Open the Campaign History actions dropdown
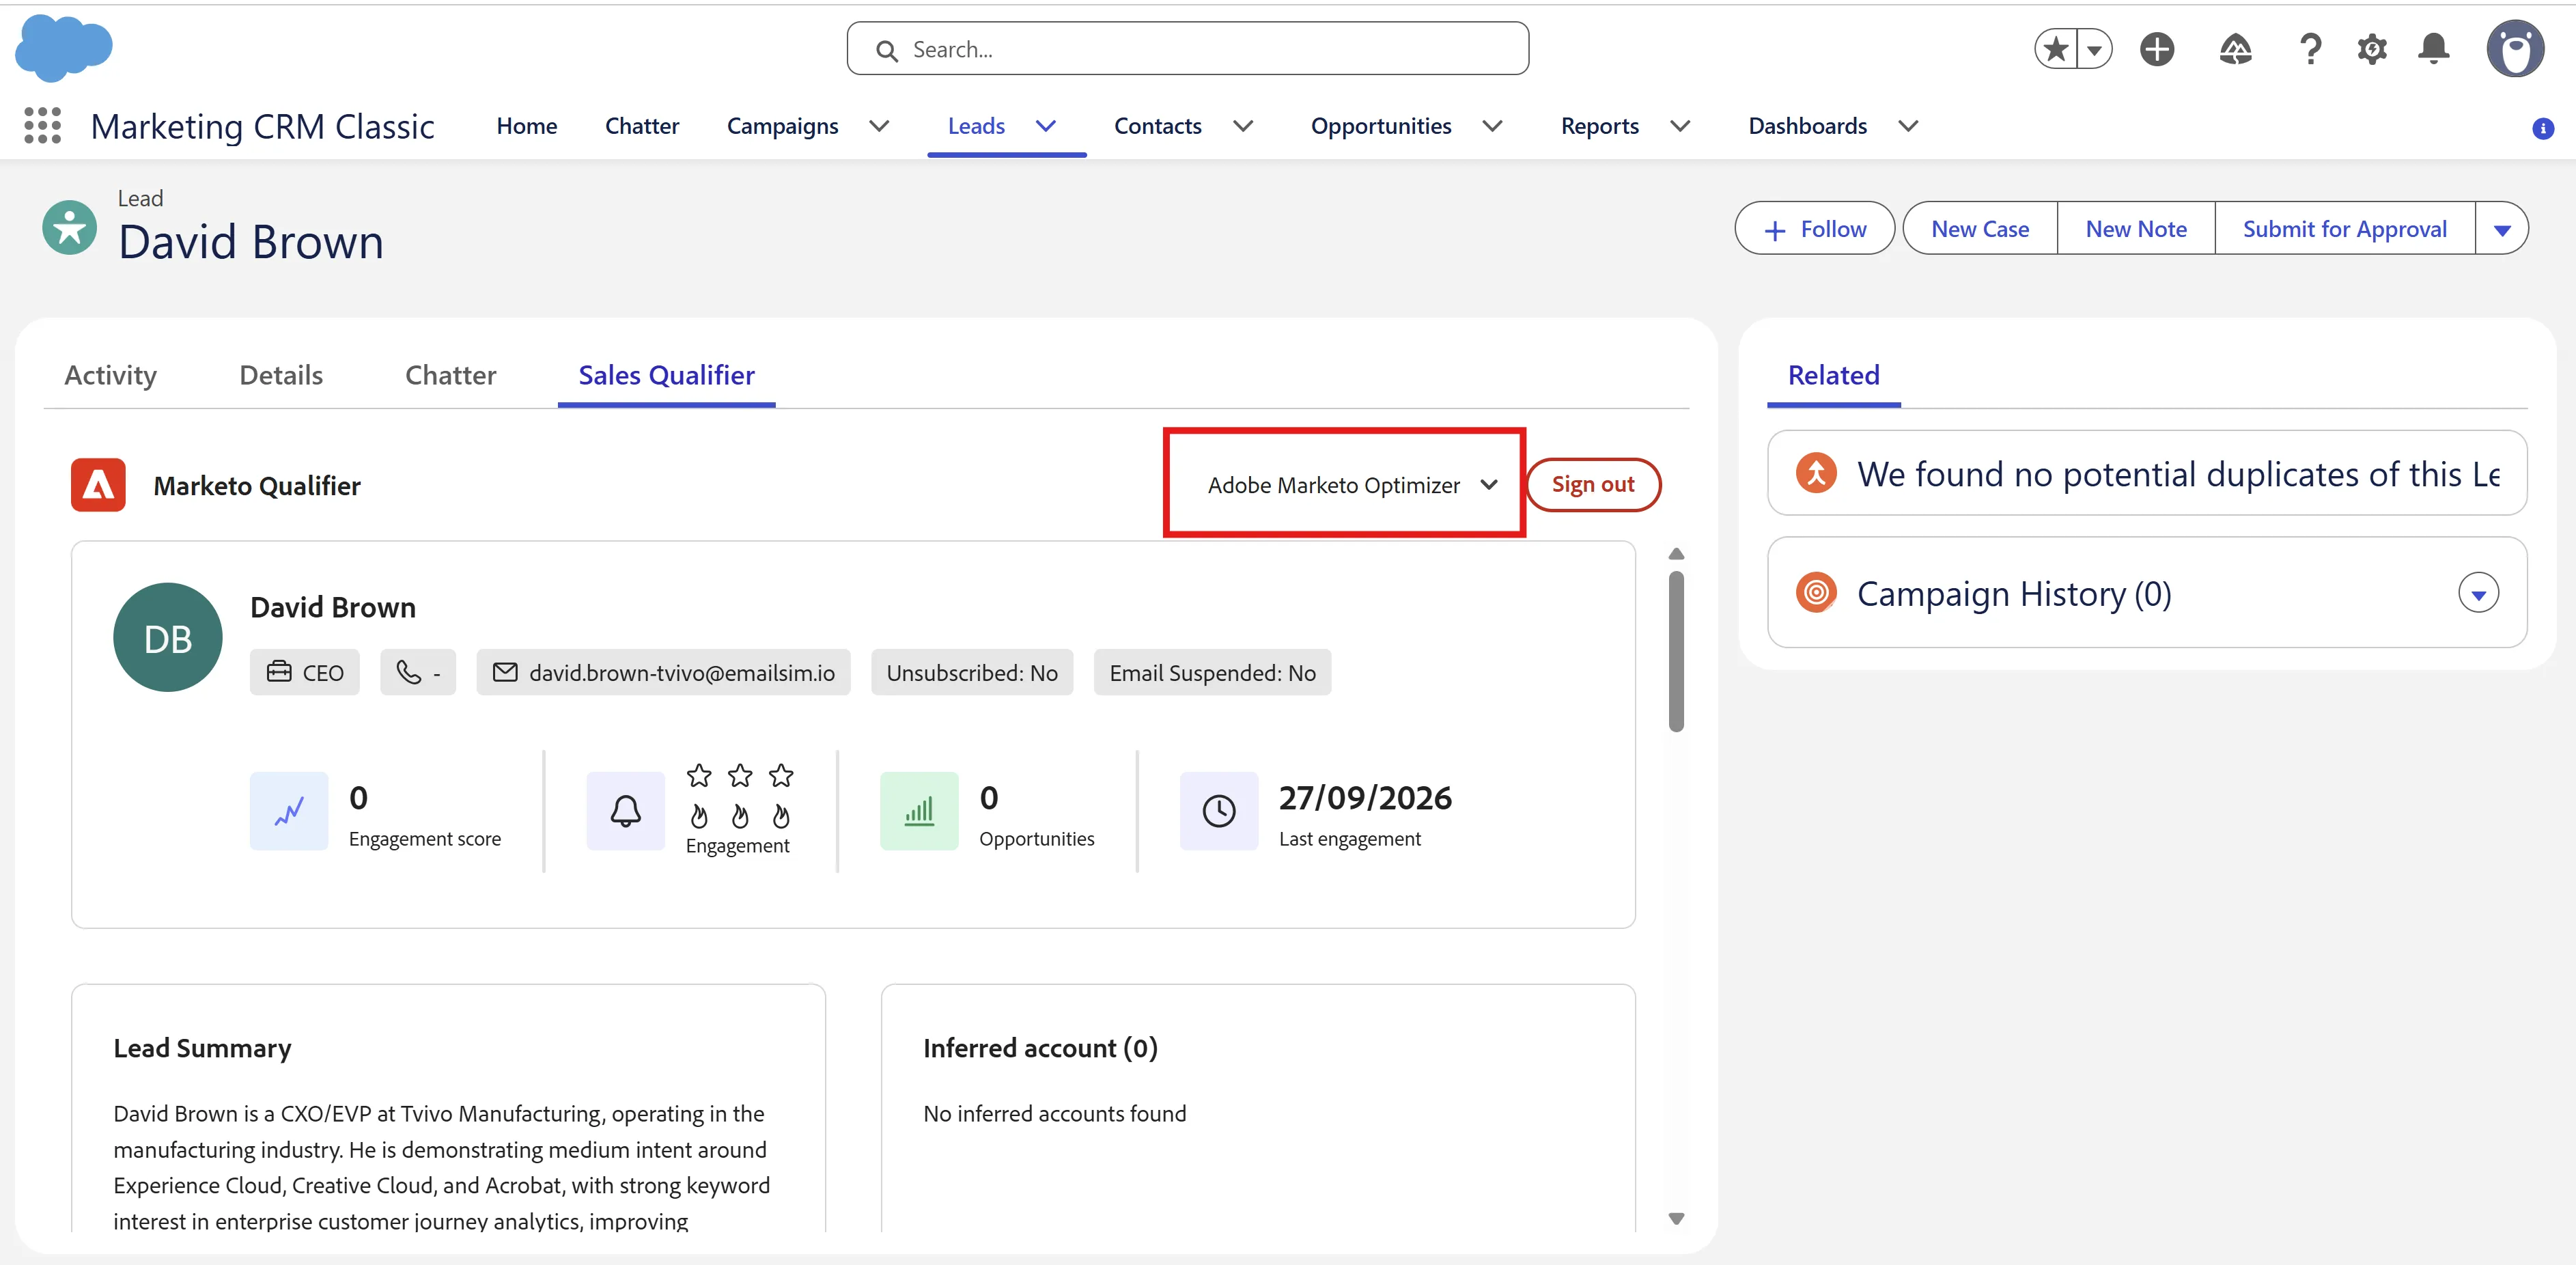Screen dimensions: 2576x1265 (2478, 593)
